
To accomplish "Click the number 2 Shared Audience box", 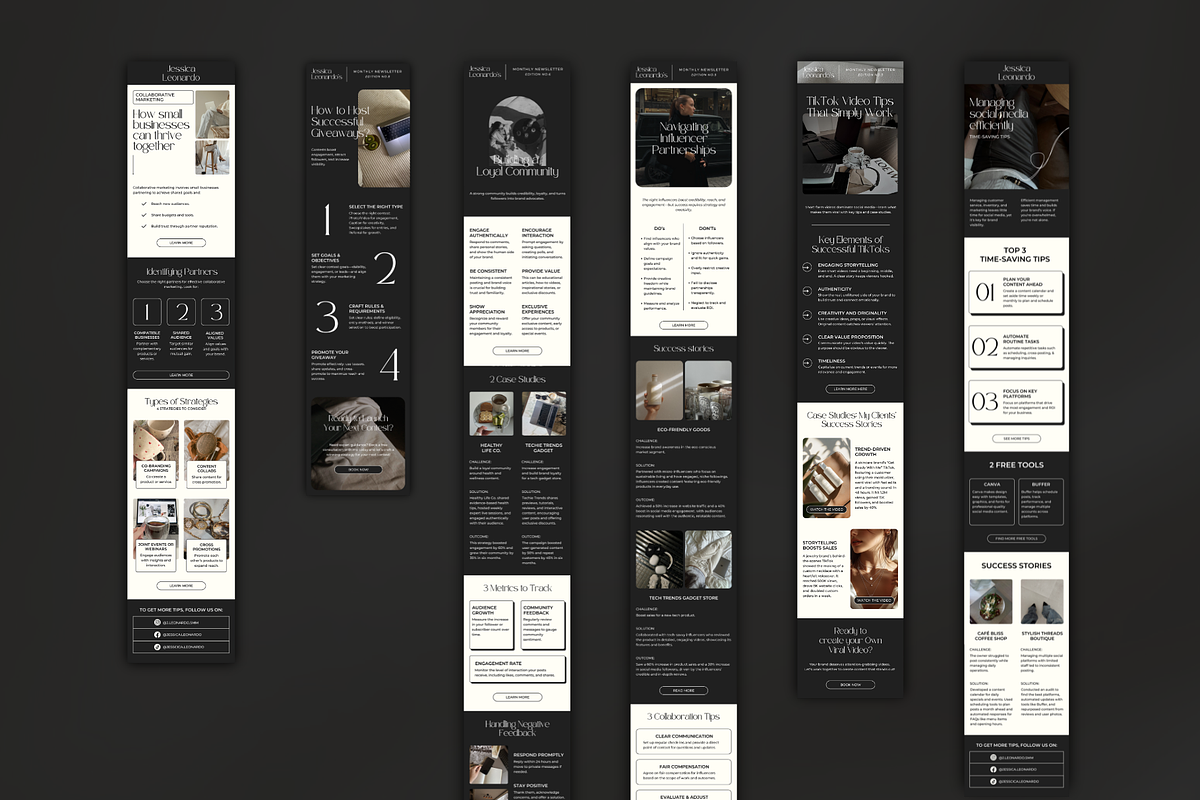I will (x=181, y=311).
